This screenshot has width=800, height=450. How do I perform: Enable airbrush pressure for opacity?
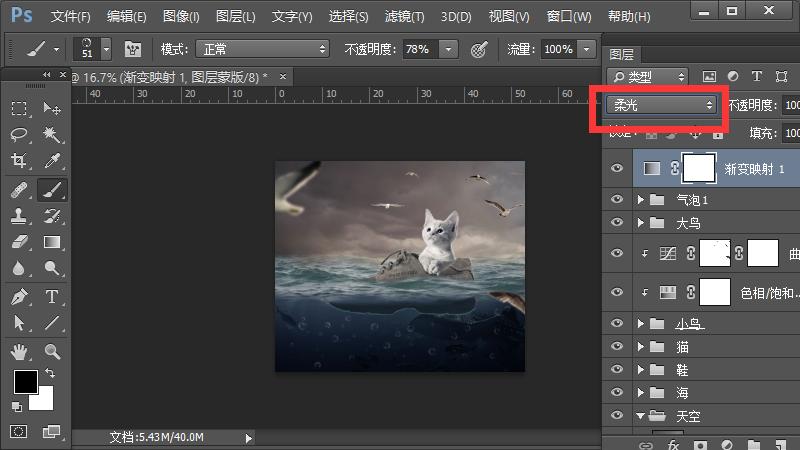479,49
